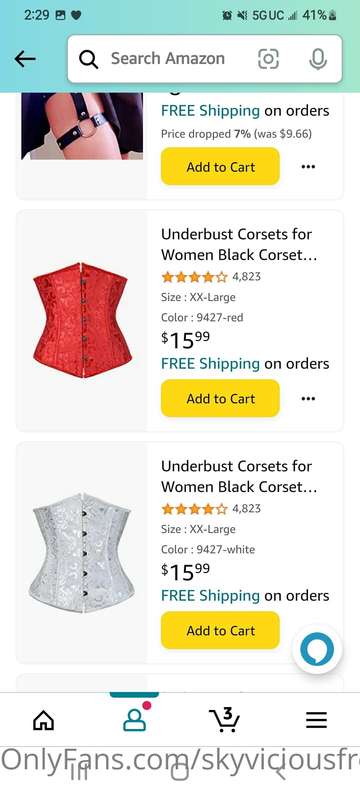This screenshot has height=800, width=360.
Task: Open the leg harness product thumbnail
Action: click(x=82, y=126)
